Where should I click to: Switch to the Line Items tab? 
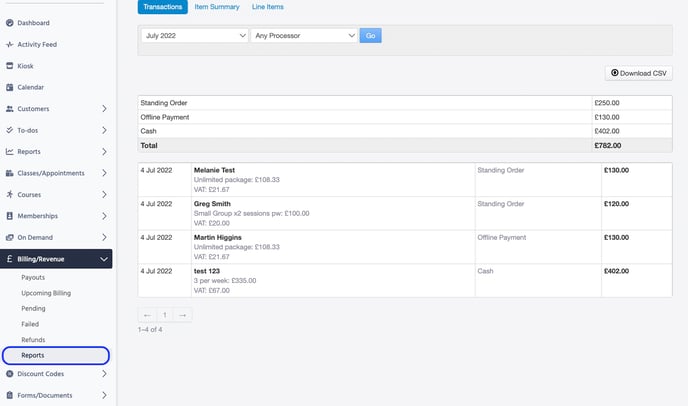click(x=266, y=7)
